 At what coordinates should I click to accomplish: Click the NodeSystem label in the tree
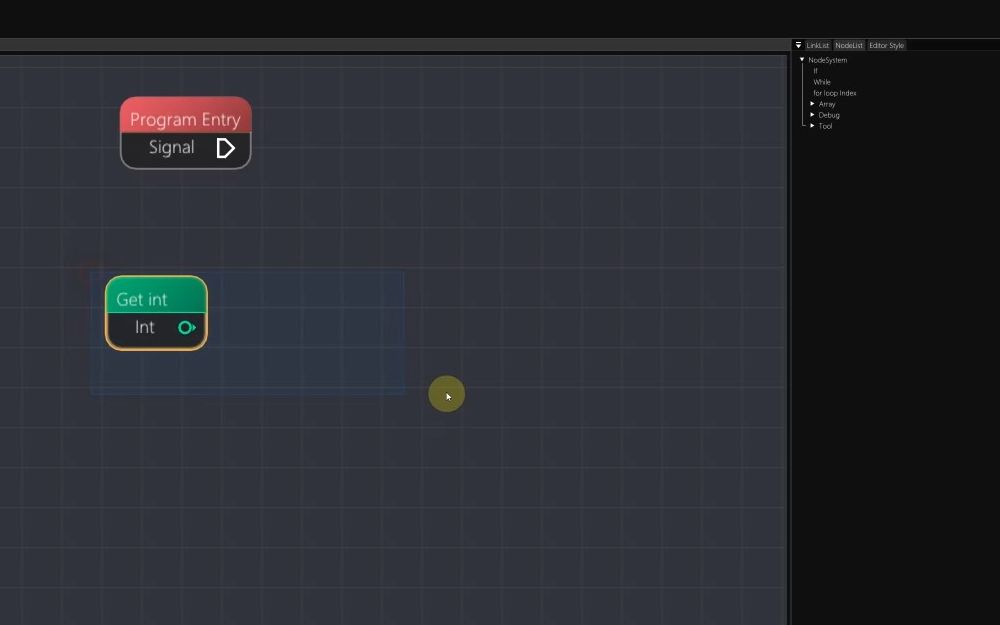click(x=827, y=60)
